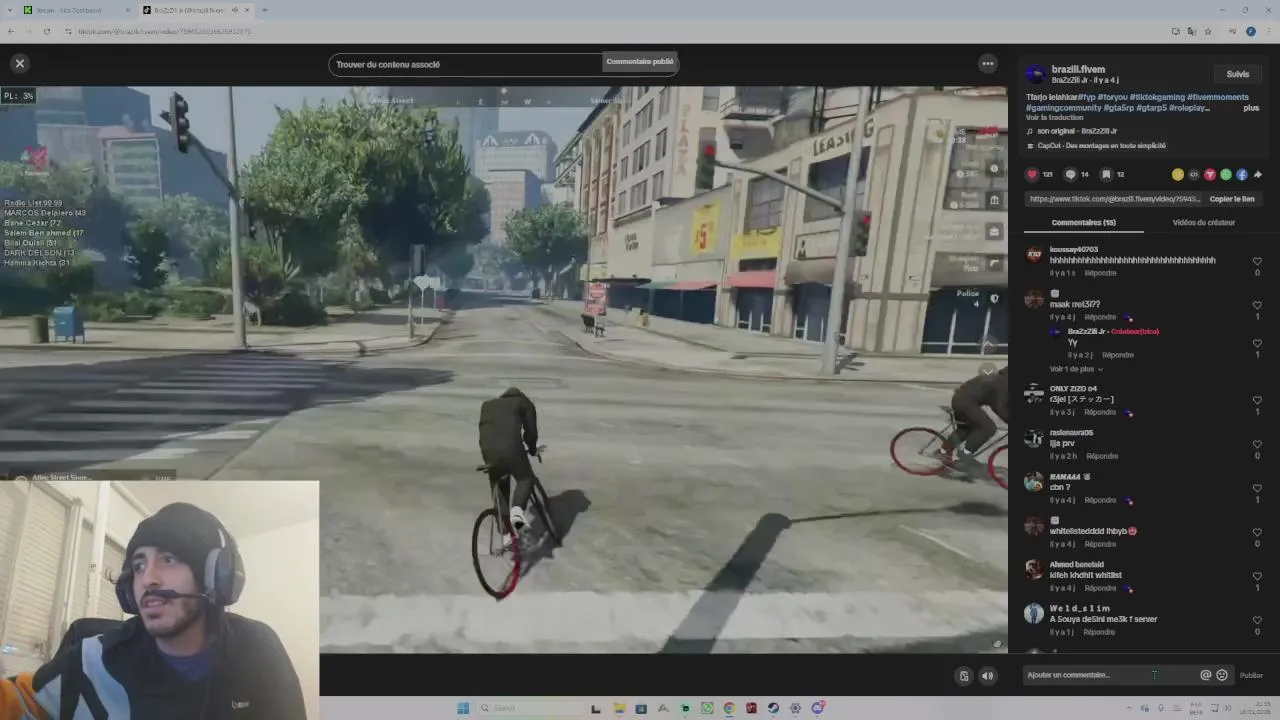
Task: Bookmark the page with star icon
Action: click(1207, 31)
